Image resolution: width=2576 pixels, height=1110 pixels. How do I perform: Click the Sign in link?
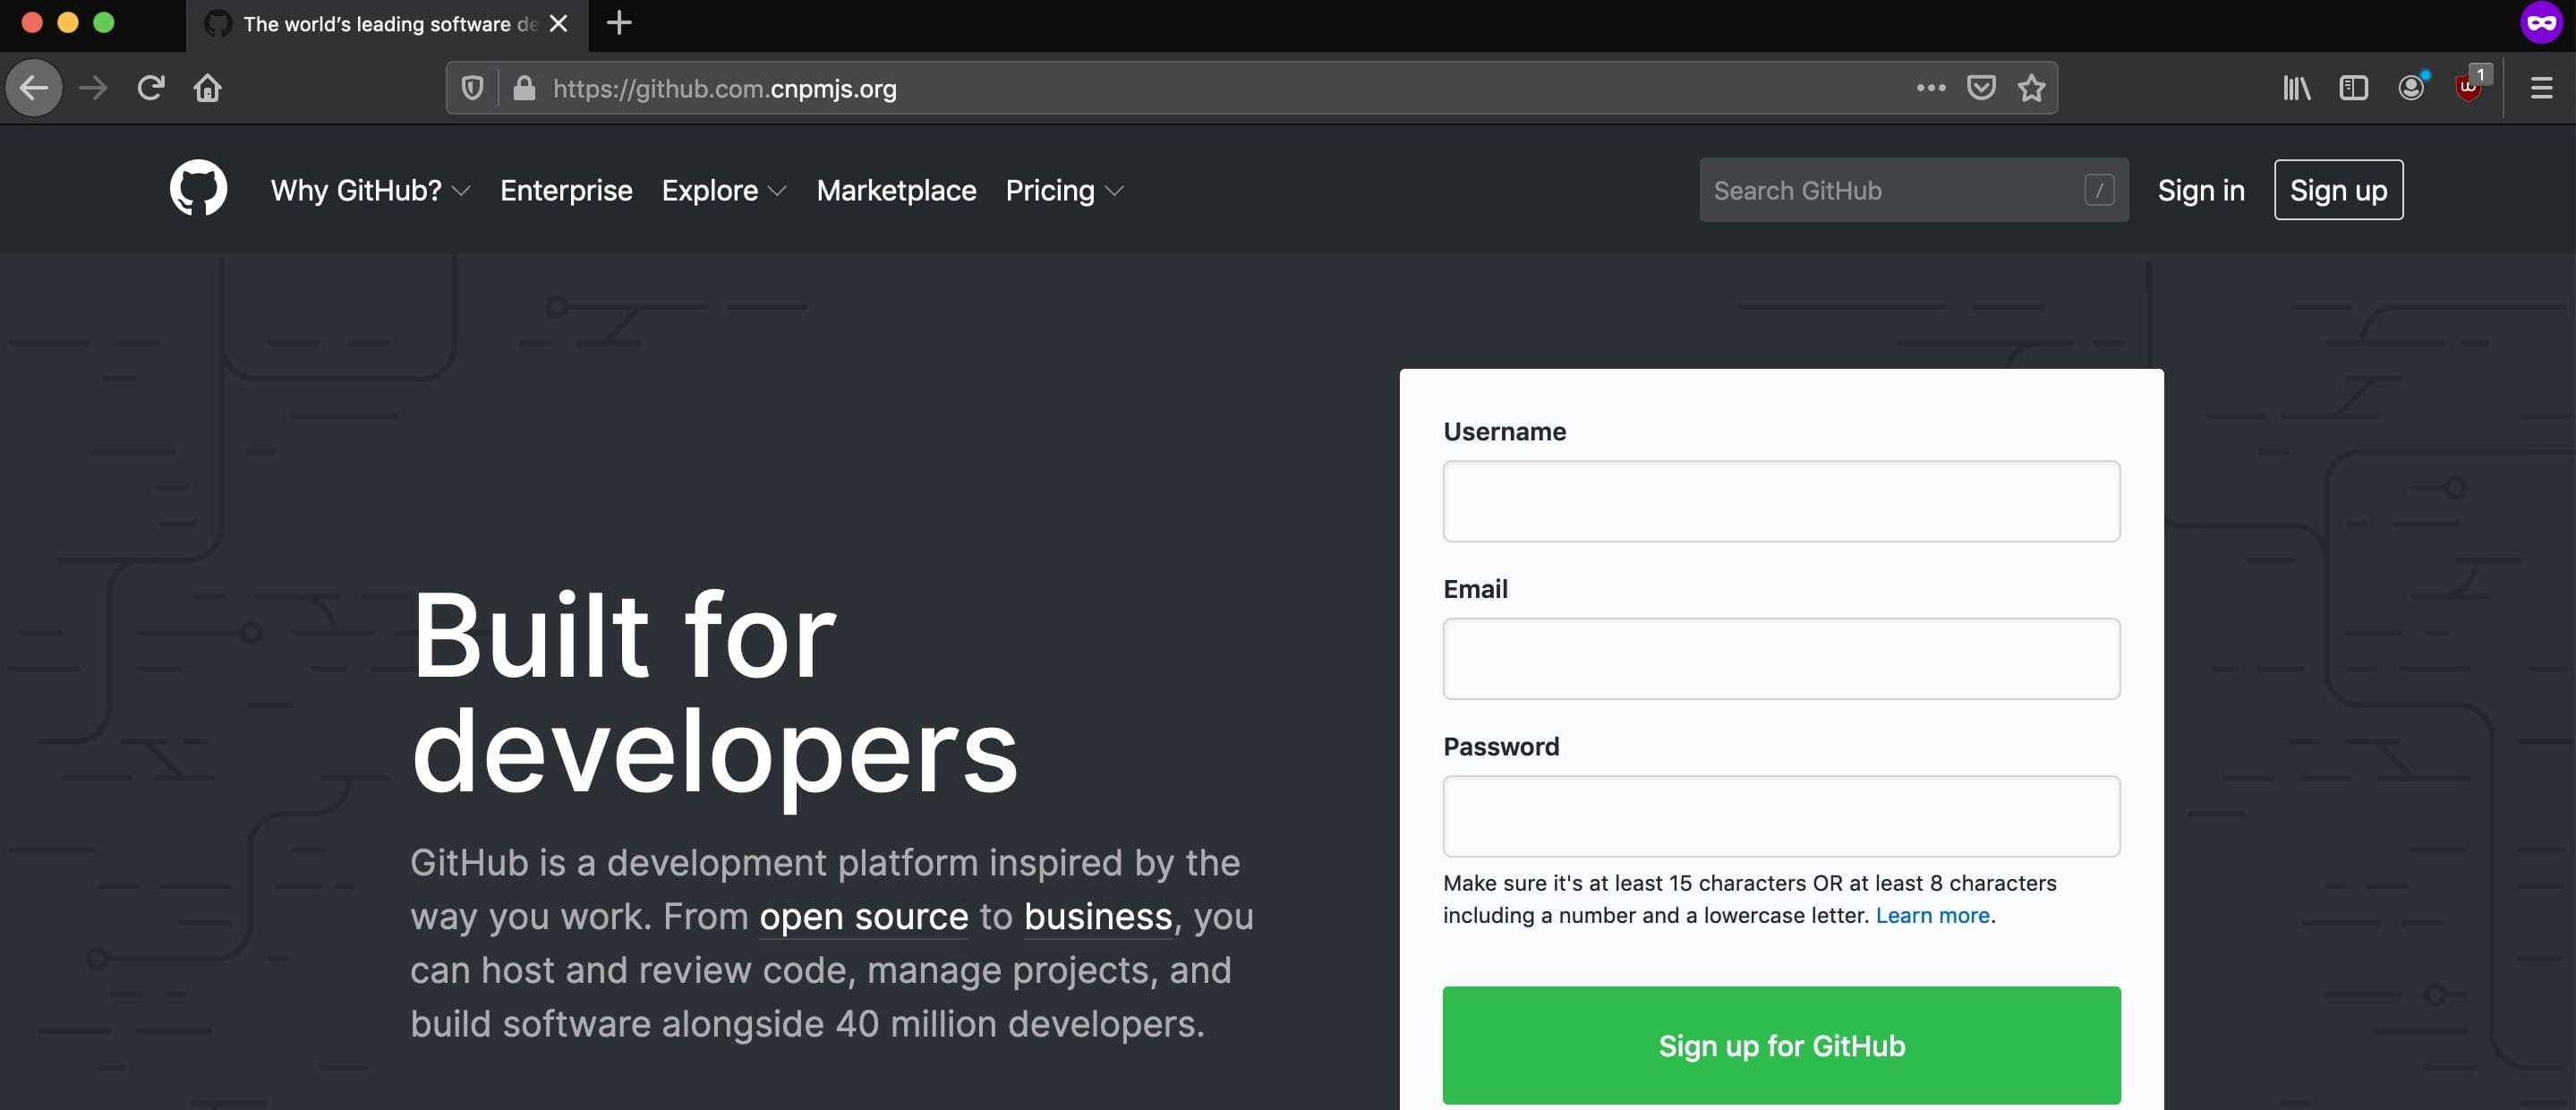2200,190
